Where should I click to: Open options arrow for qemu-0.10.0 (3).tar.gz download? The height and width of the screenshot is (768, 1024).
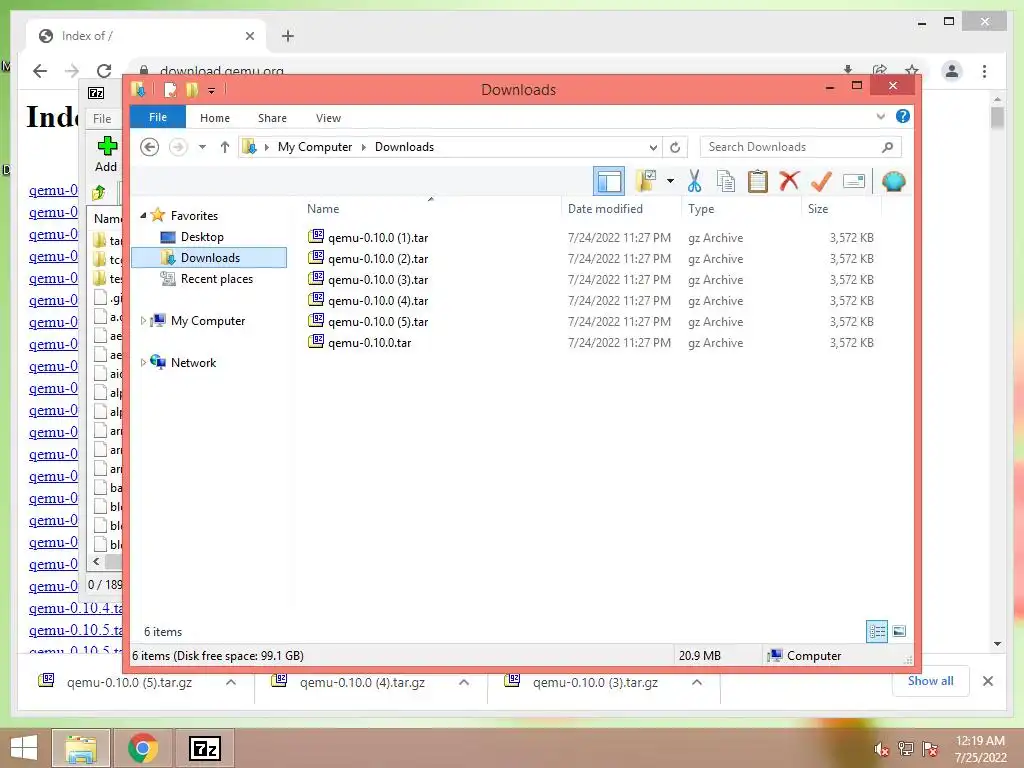(697, 682)
